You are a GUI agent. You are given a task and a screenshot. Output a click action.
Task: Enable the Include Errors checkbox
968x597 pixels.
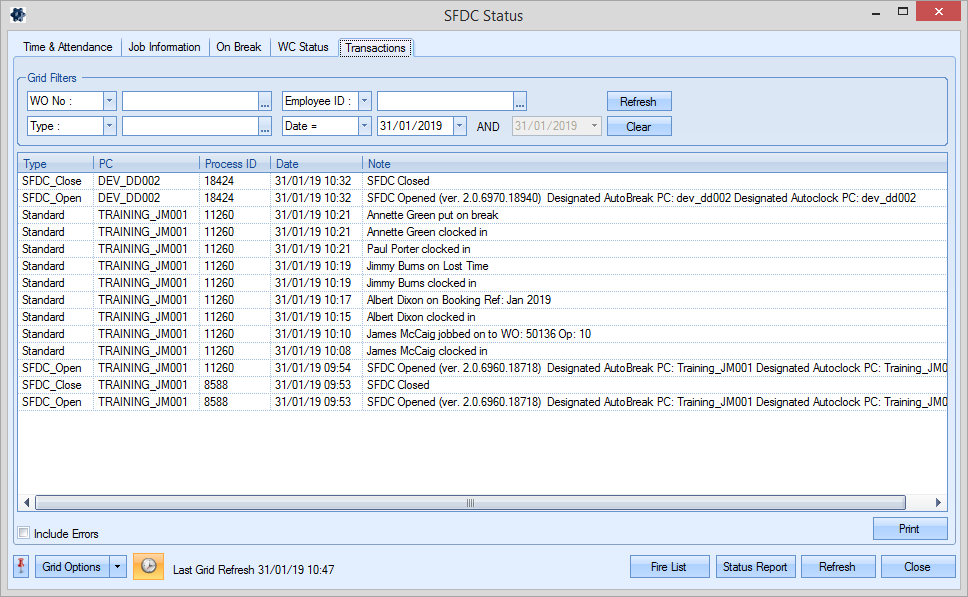[25, 533]
